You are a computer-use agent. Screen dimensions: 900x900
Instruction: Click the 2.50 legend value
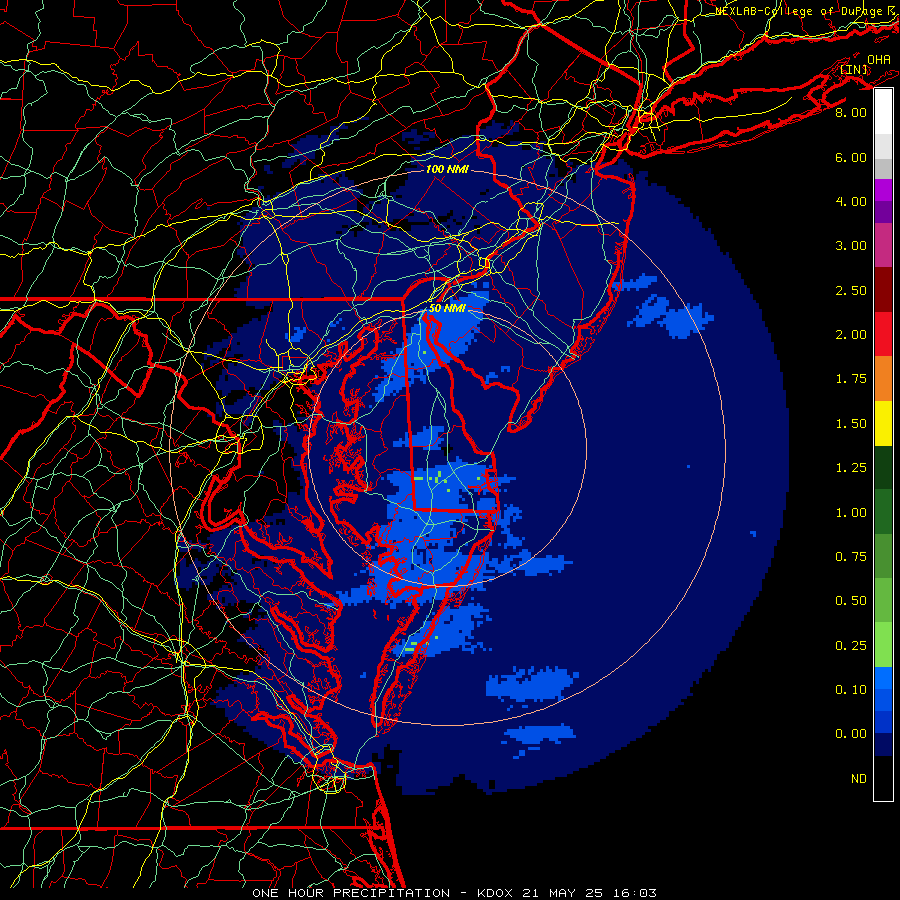[x=851, y=290]
